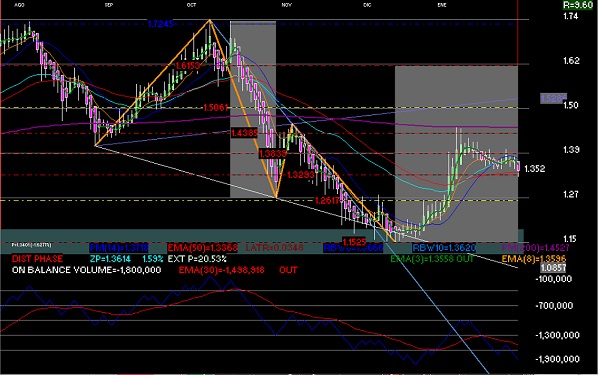
Task: Click the 1.0857 highlighted price tag
Action: click(x=553, y=267)
